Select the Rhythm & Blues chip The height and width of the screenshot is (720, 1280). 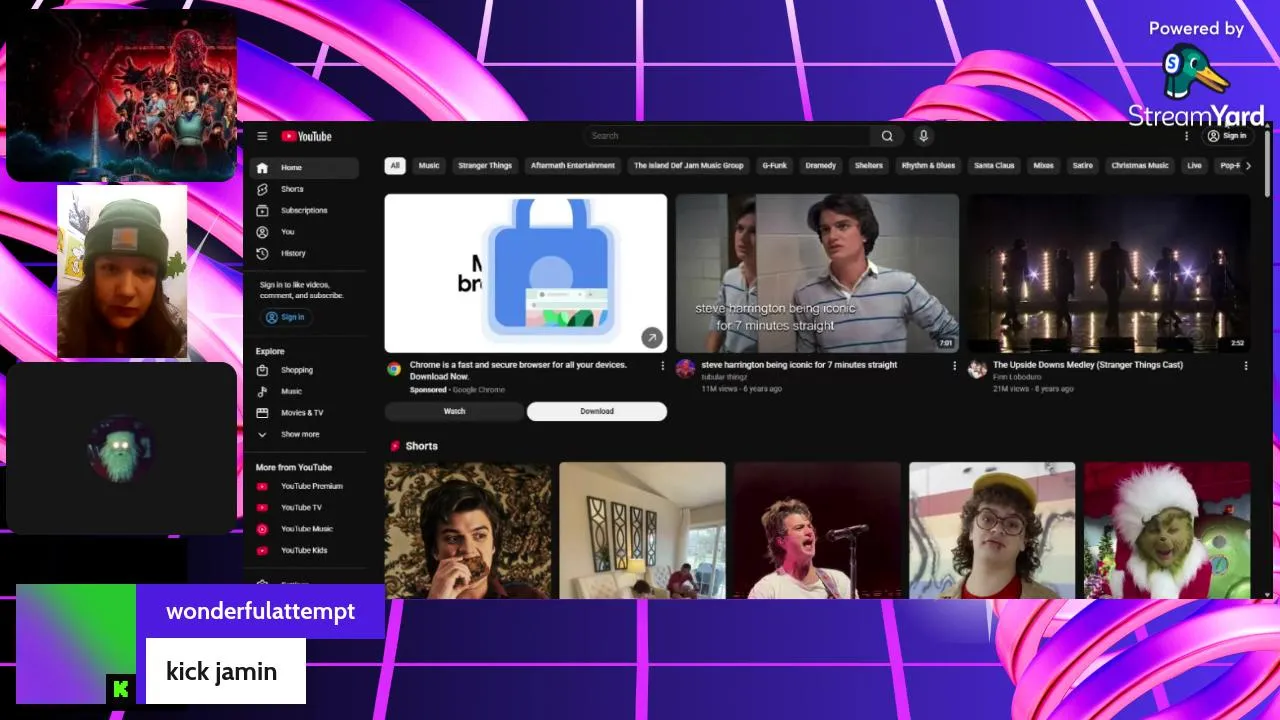tap(928, 166)
